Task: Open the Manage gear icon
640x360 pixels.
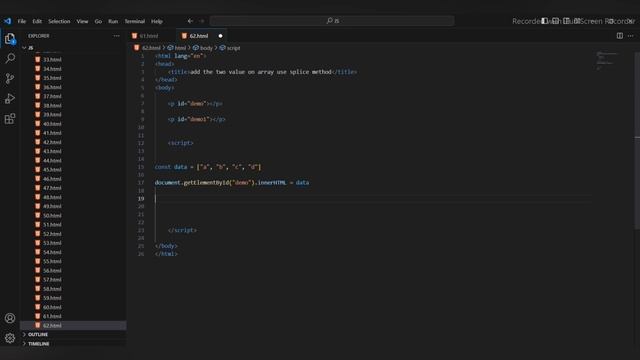Action: (x=10, y=338)
